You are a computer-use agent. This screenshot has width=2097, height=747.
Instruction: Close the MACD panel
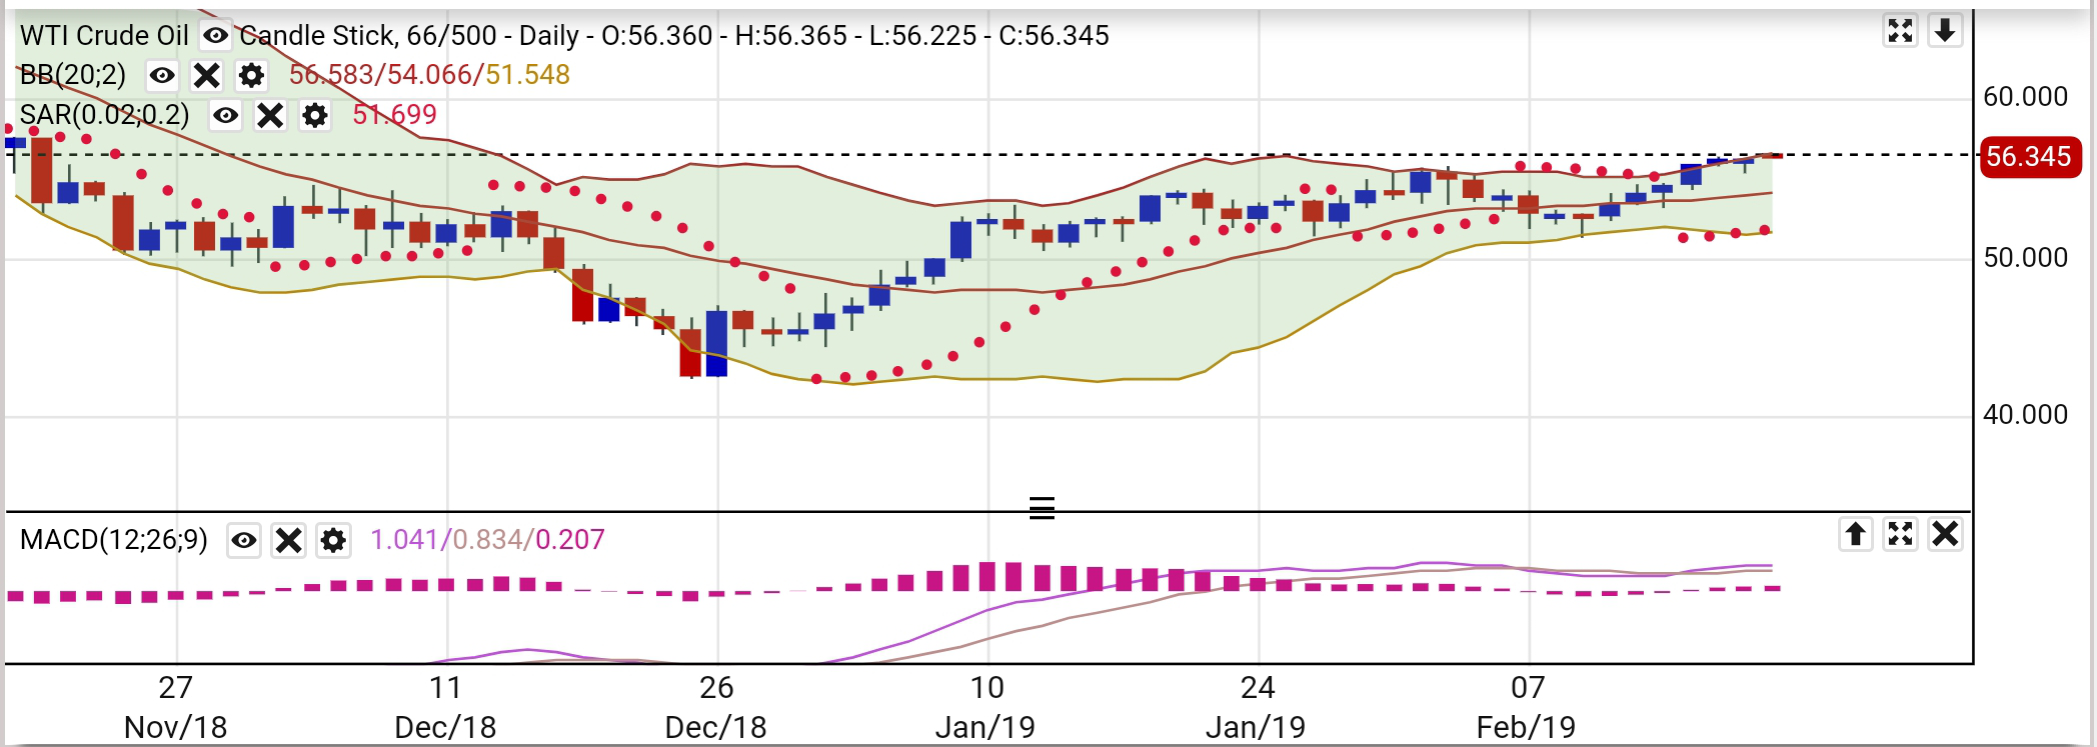tap(1945, 534)
